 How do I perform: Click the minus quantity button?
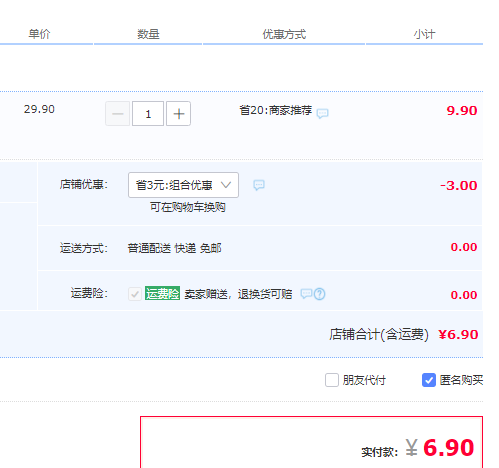coord(117,114)
